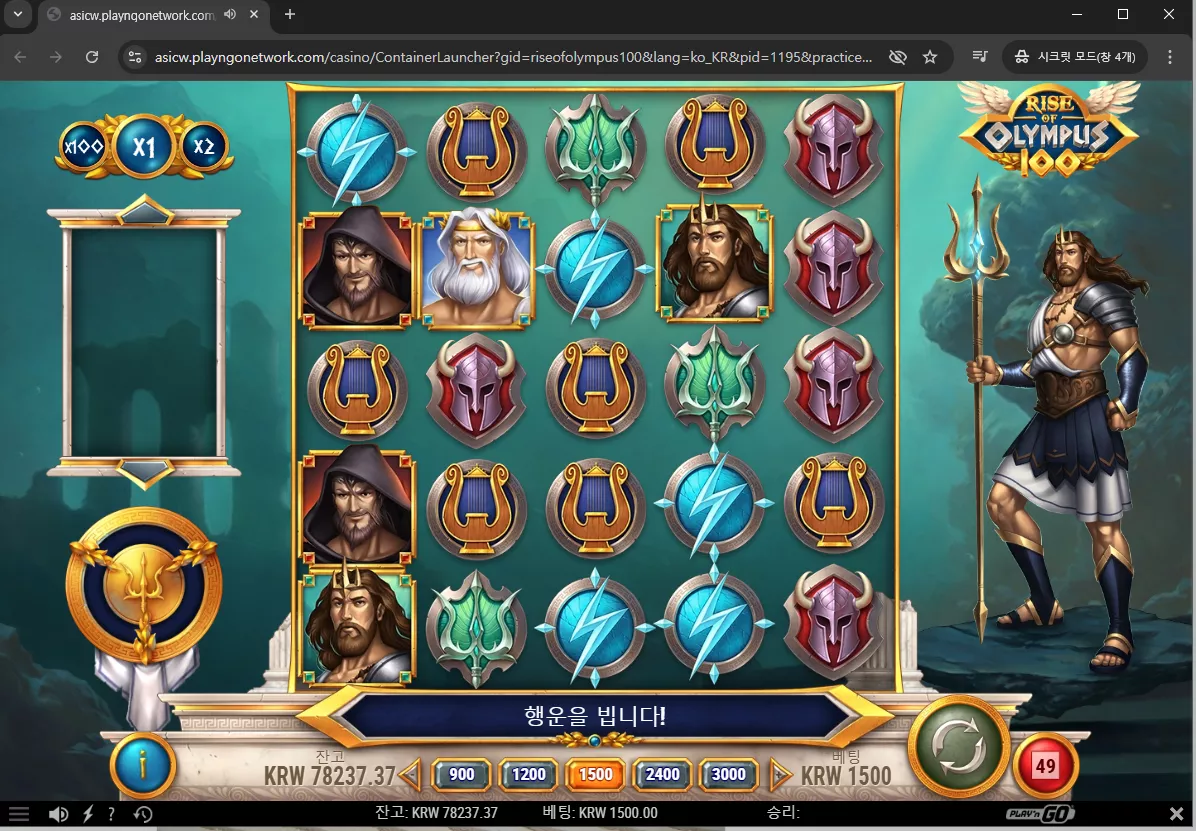The image size is (1196, 831).
Task: Open media controls icon in Chrome toolbar
Action: [980, 56]
